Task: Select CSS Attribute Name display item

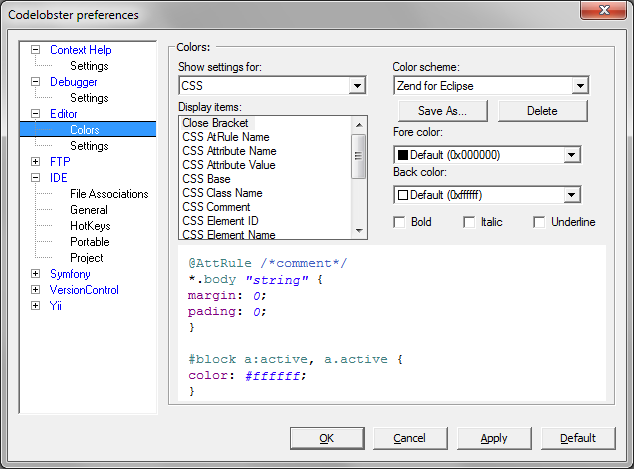Action: pos(229,151)
